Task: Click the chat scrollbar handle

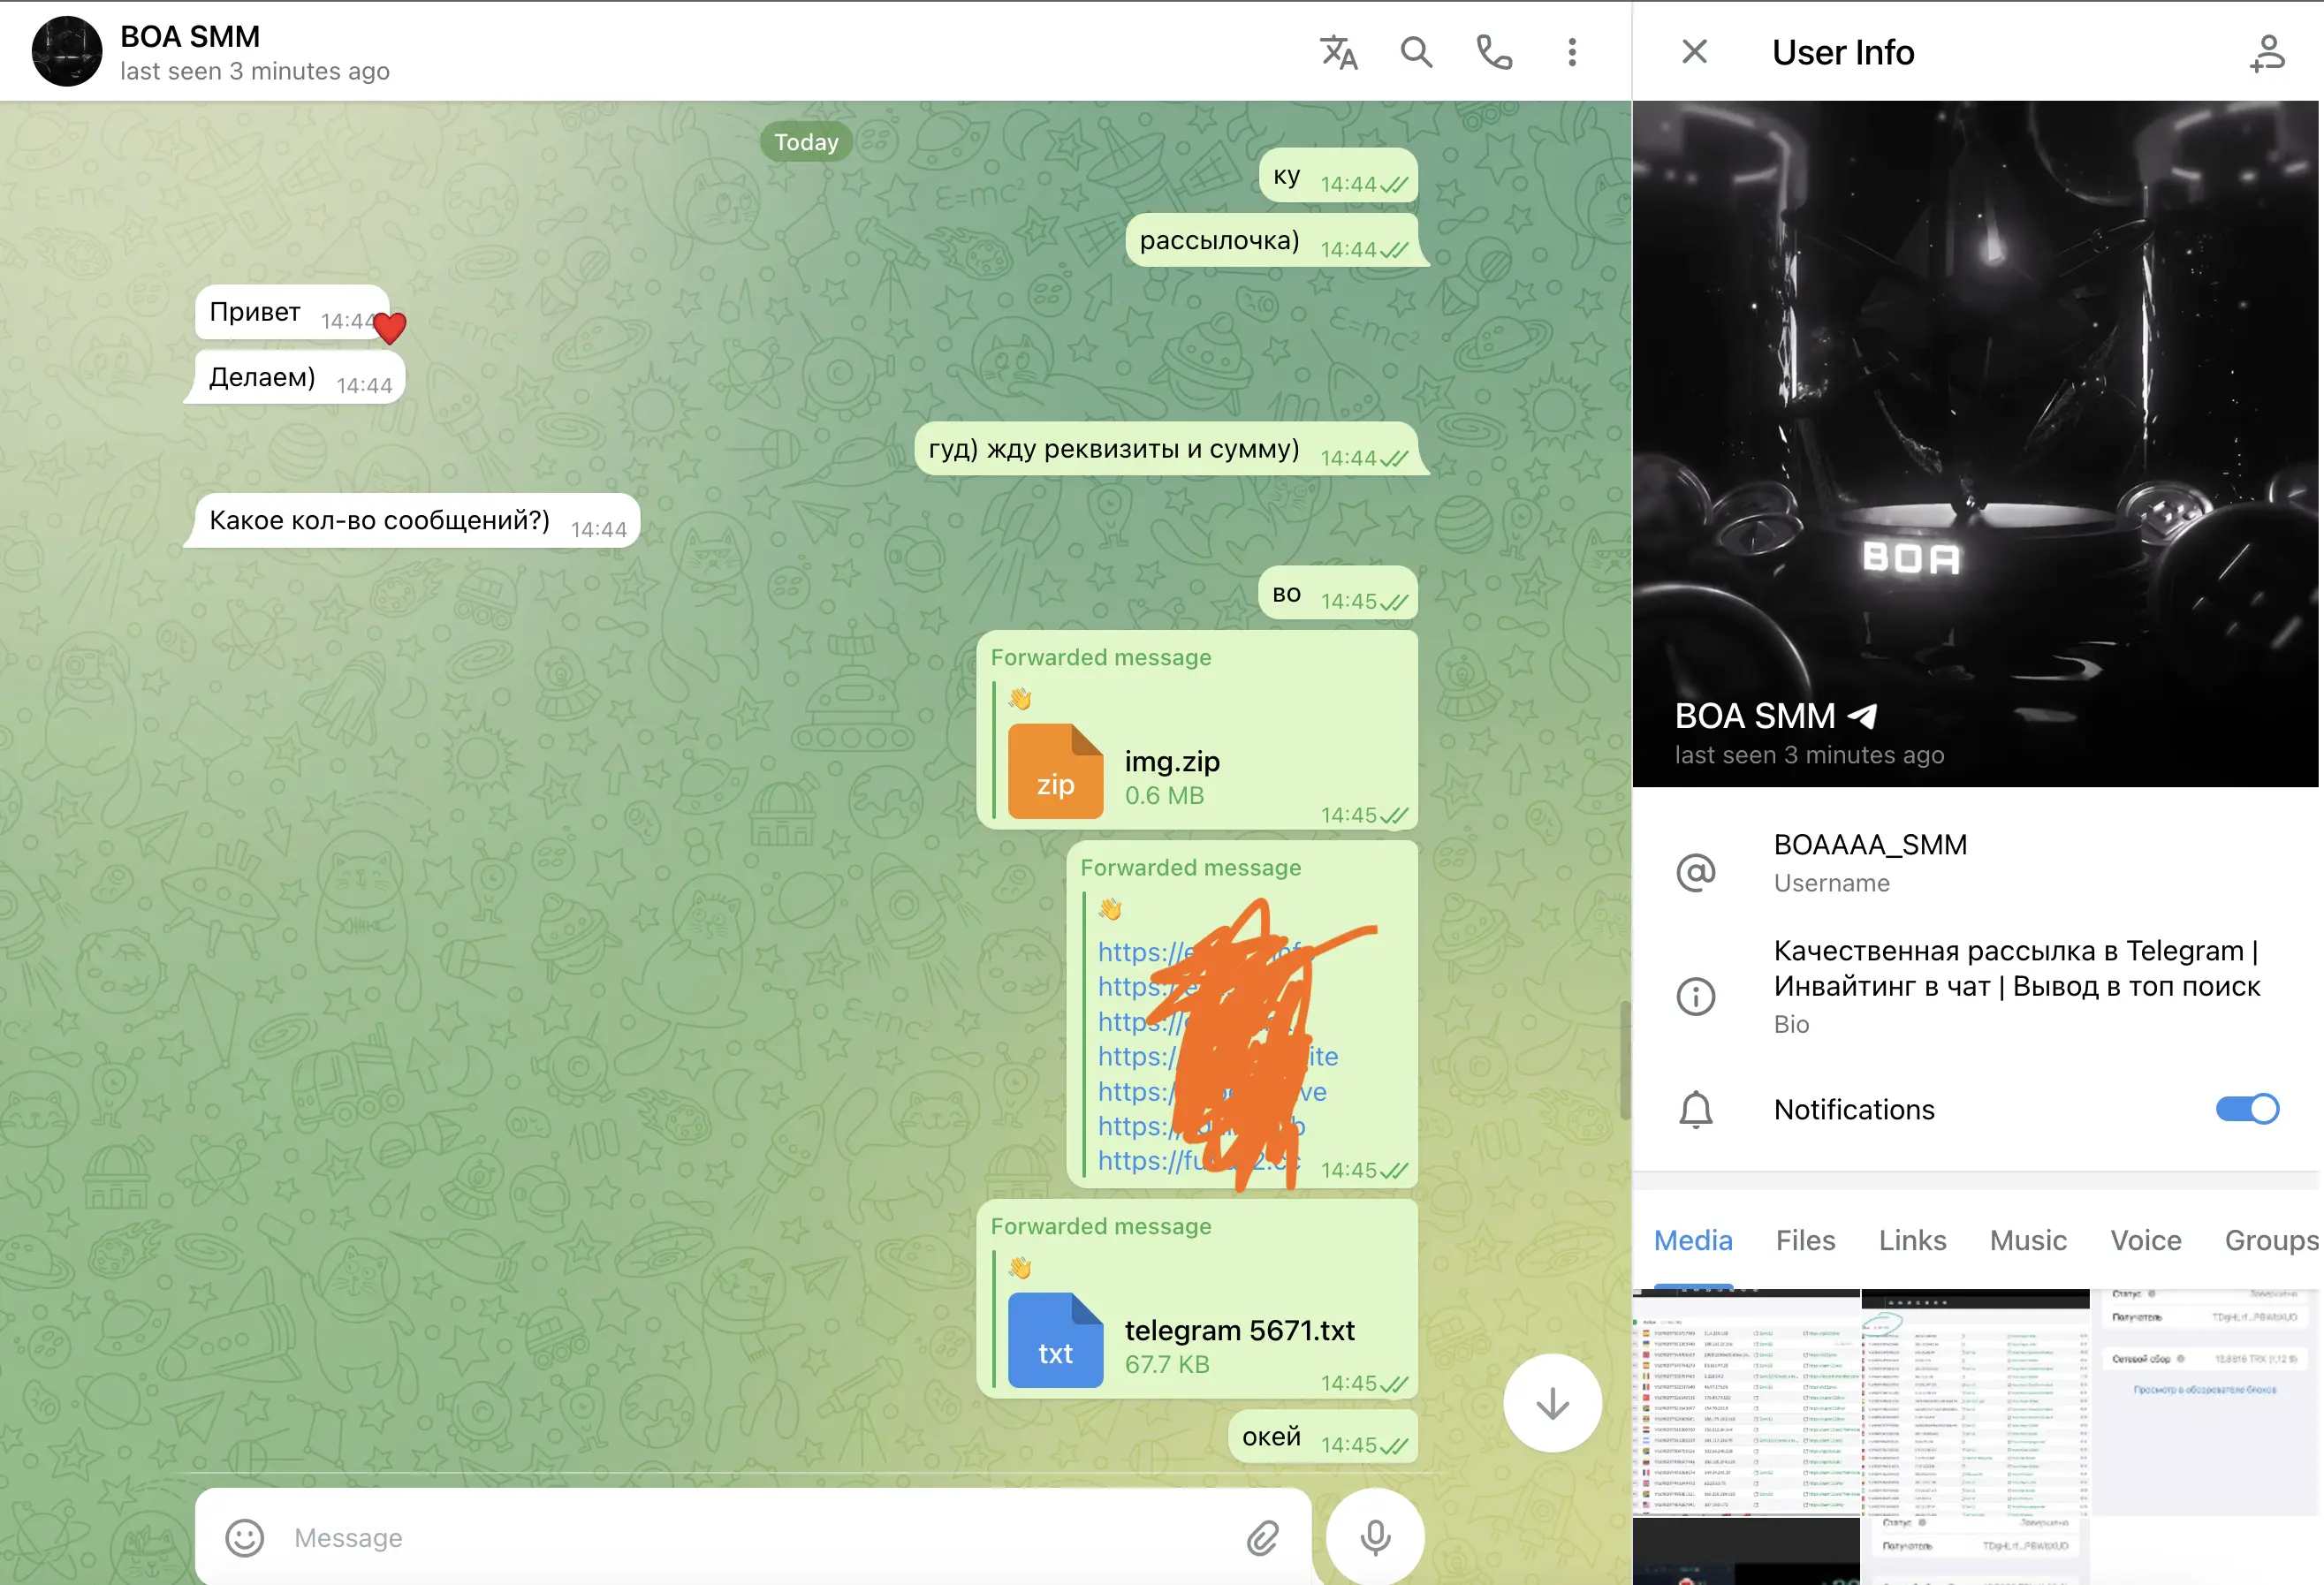Action: coord(1625,1059)
